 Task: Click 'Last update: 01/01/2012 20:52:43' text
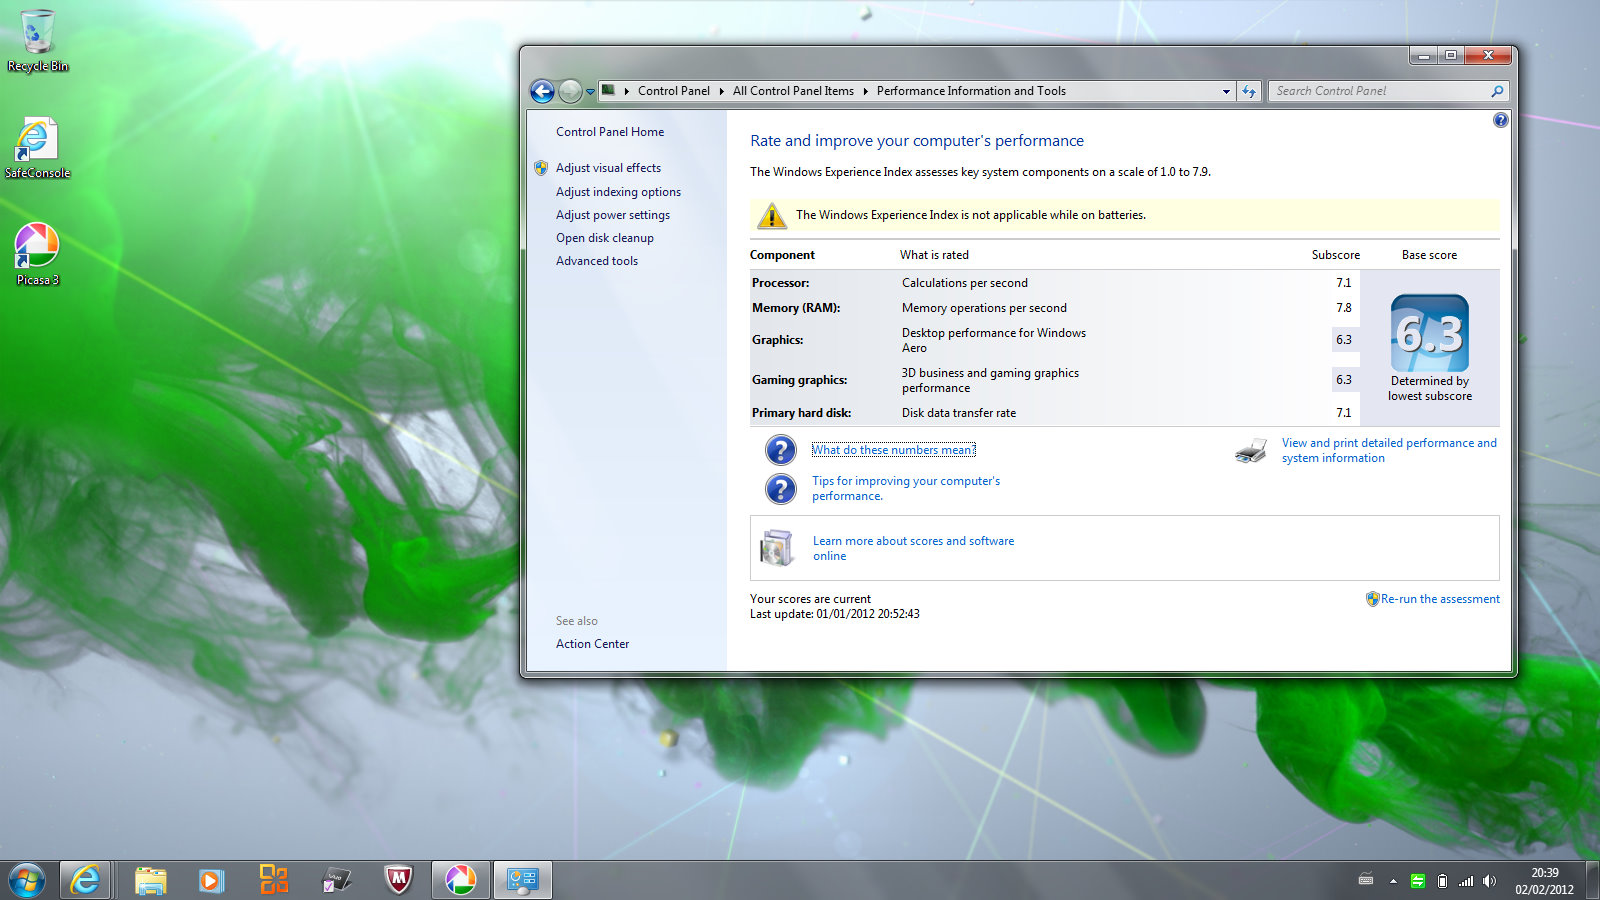835,614
